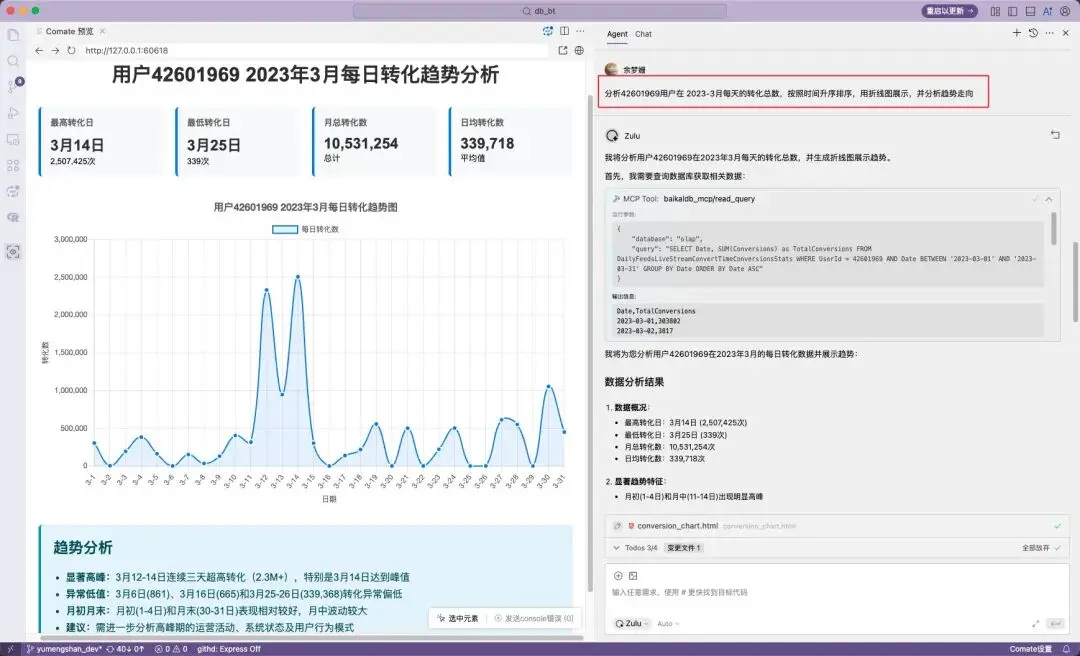Click the 重启以更新 button
The width and height of the screenshot is (1080, 656).
click(949, 11)
